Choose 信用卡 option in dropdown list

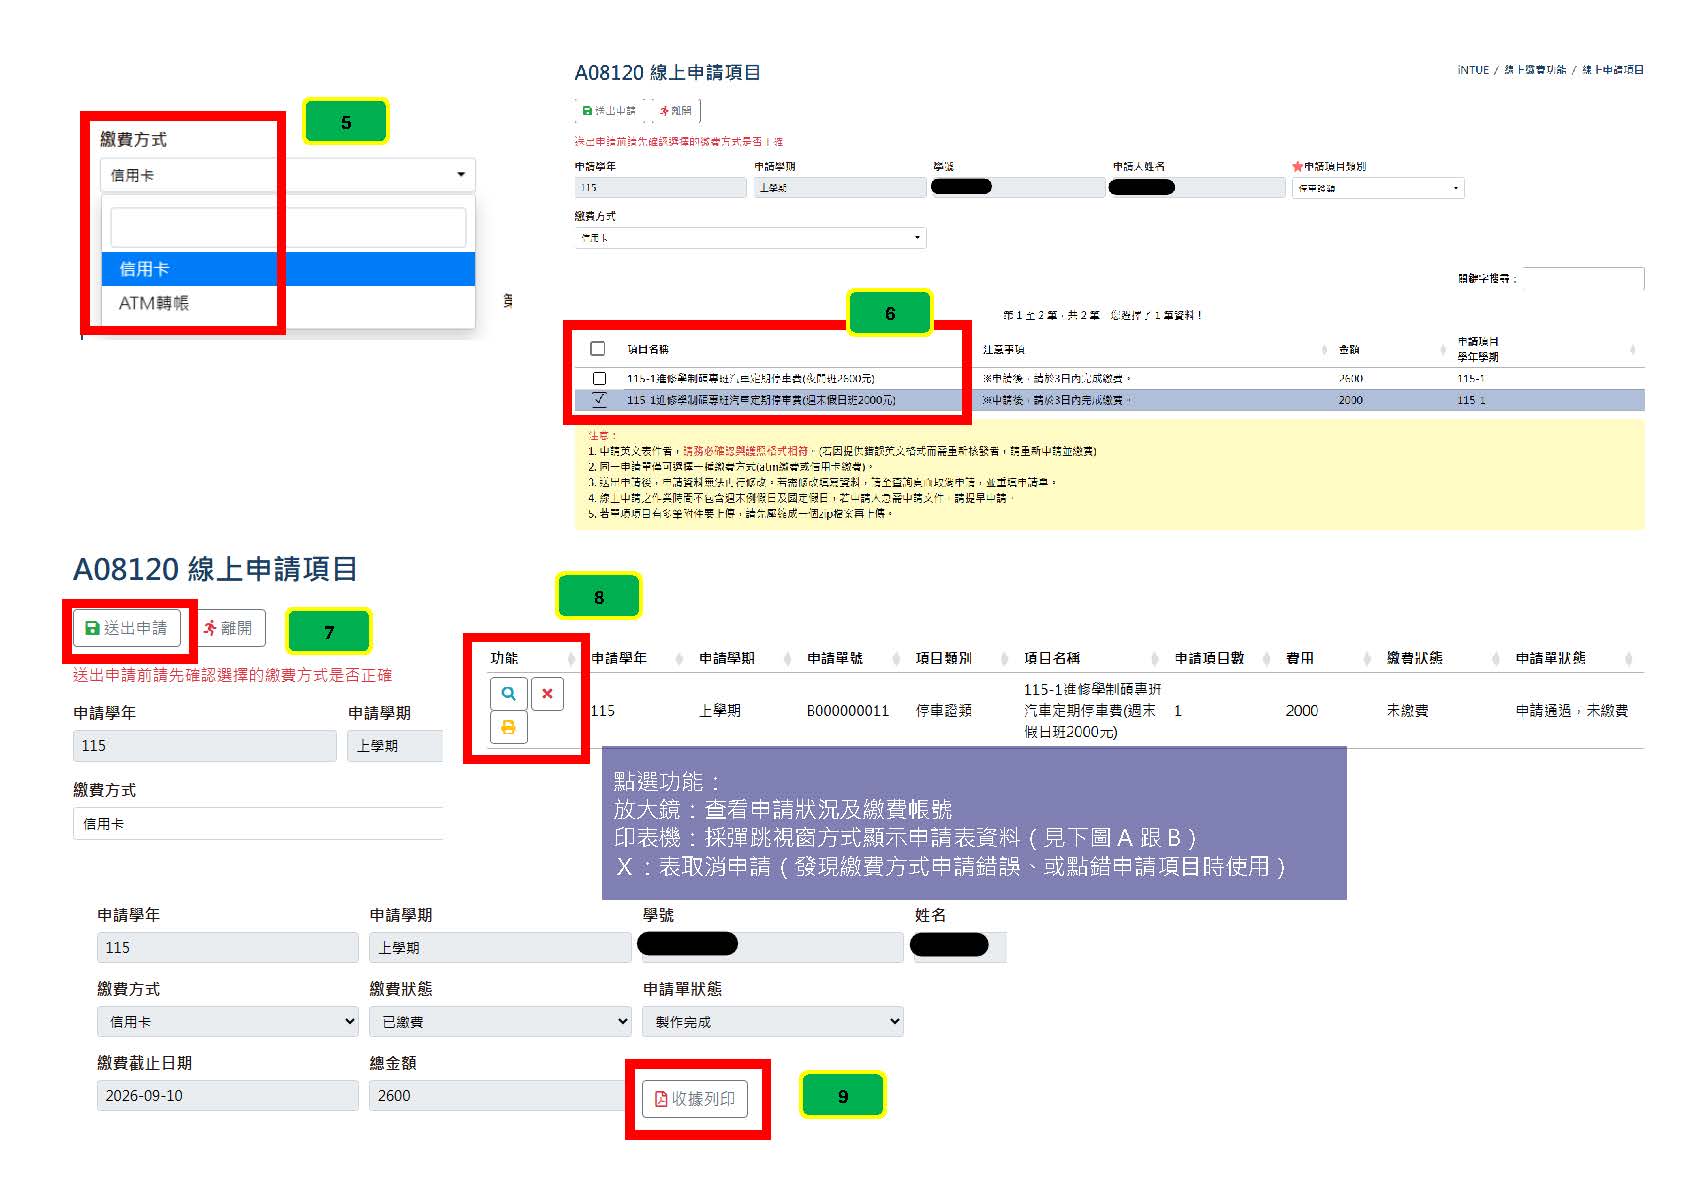click(288, 269)
